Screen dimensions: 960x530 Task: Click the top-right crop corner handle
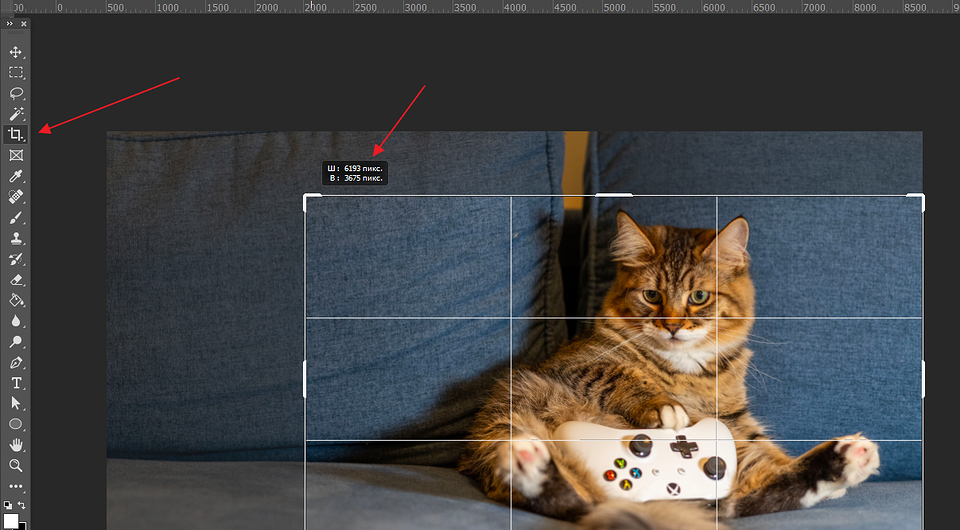coord(921,197)
